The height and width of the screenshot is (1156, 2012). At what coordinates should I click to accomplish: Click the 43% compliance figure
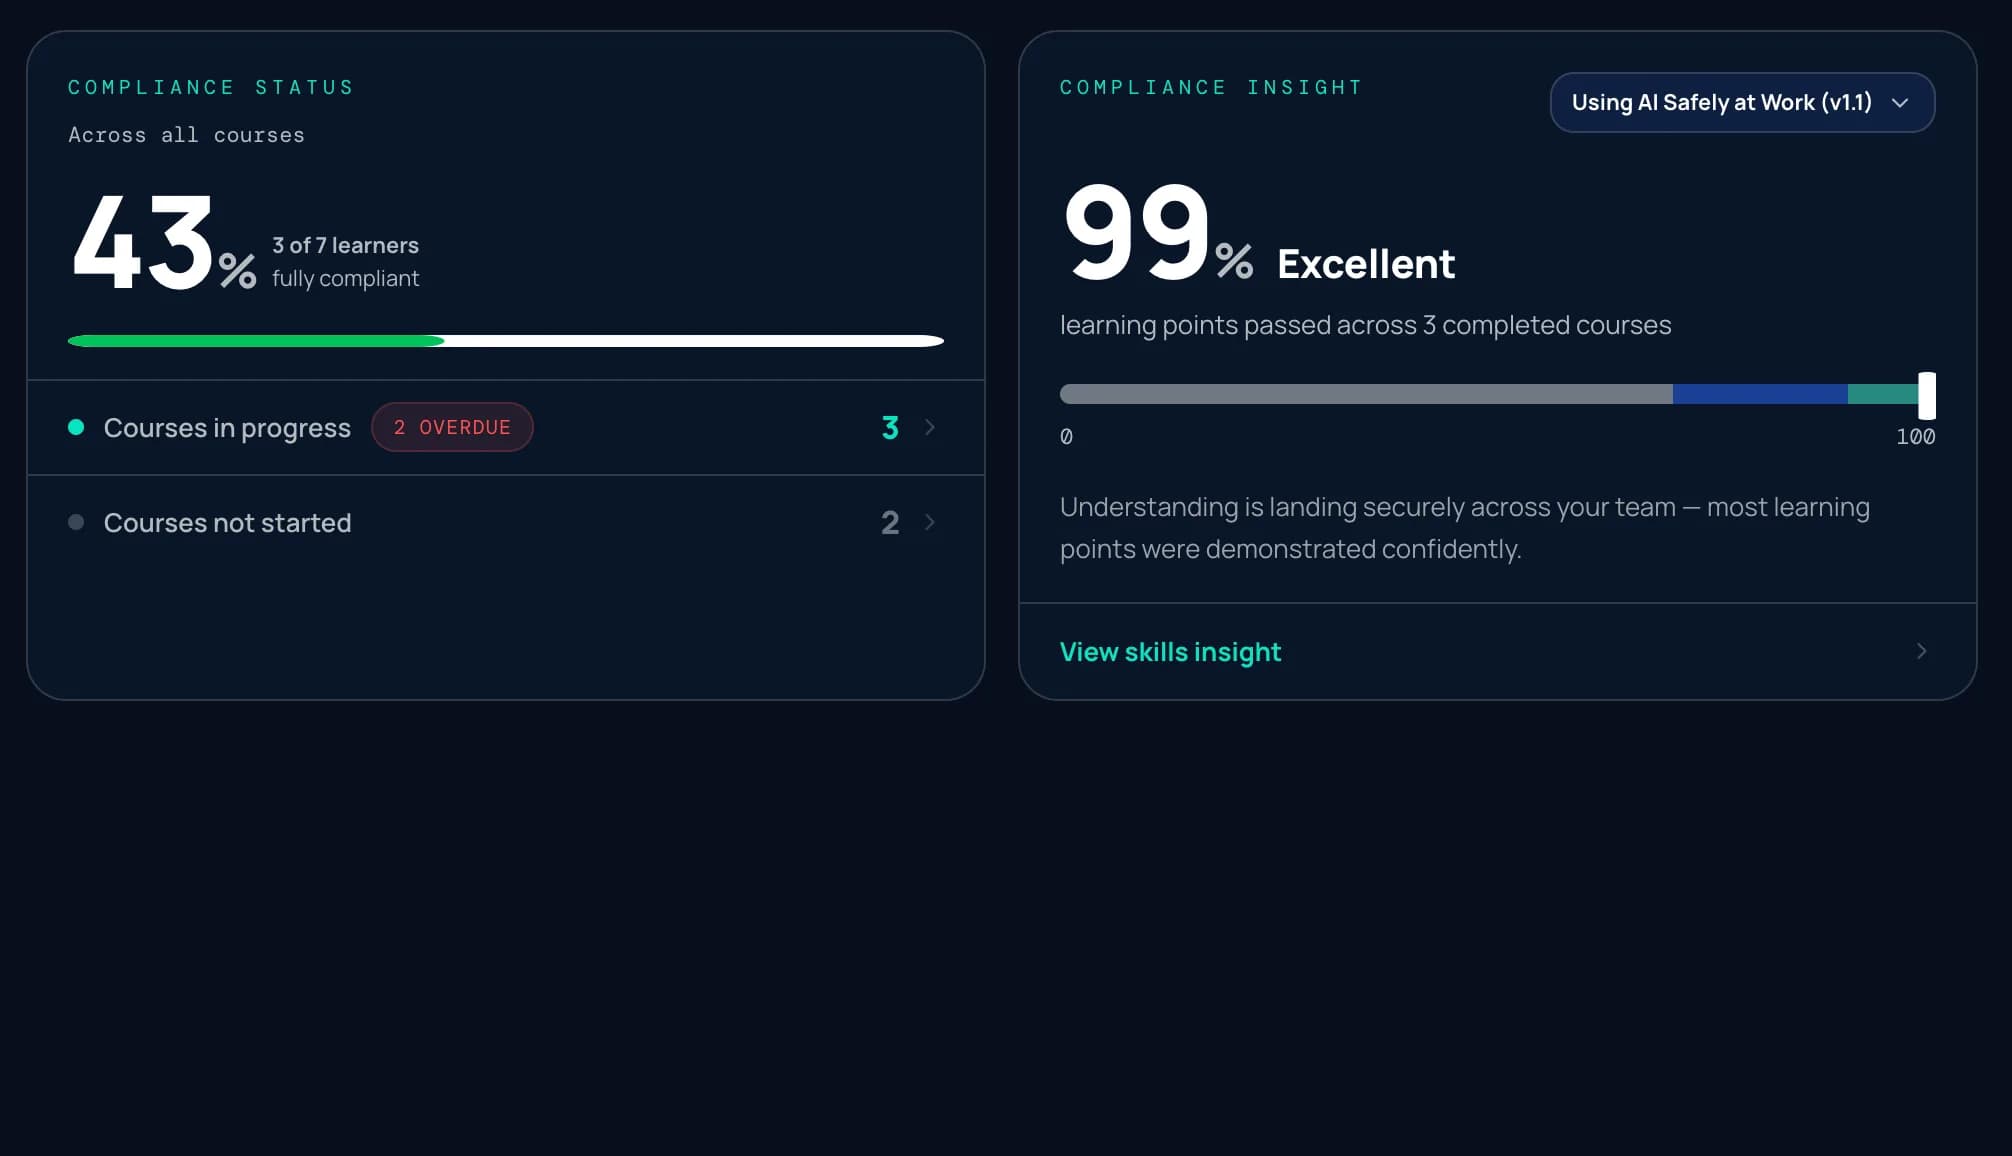click(x=165, y=242)
